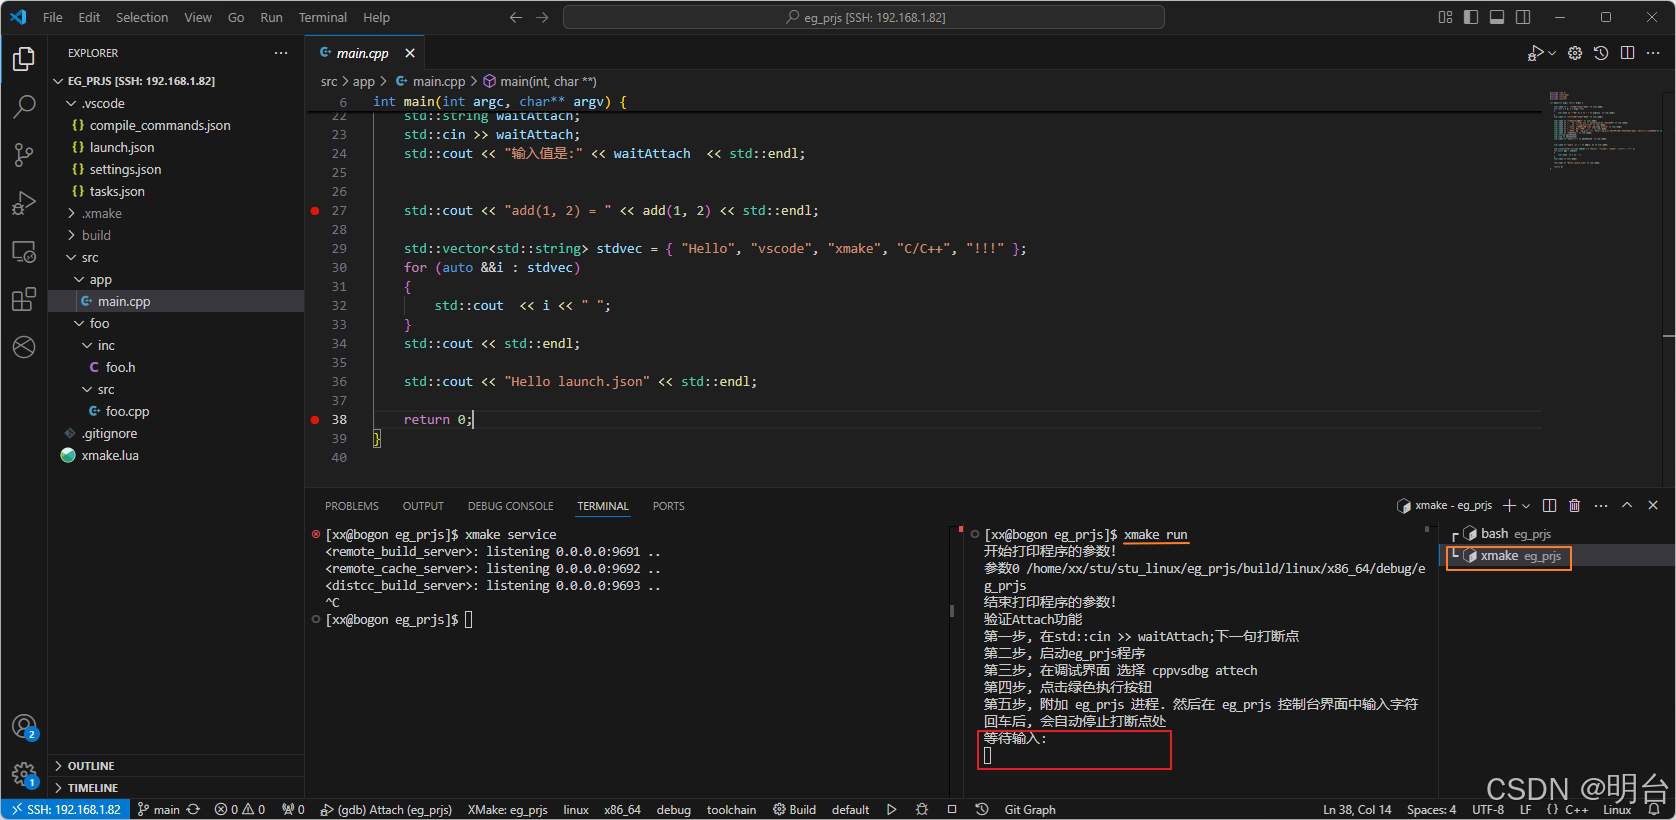Open the Terminal menu

pos(323,17)
